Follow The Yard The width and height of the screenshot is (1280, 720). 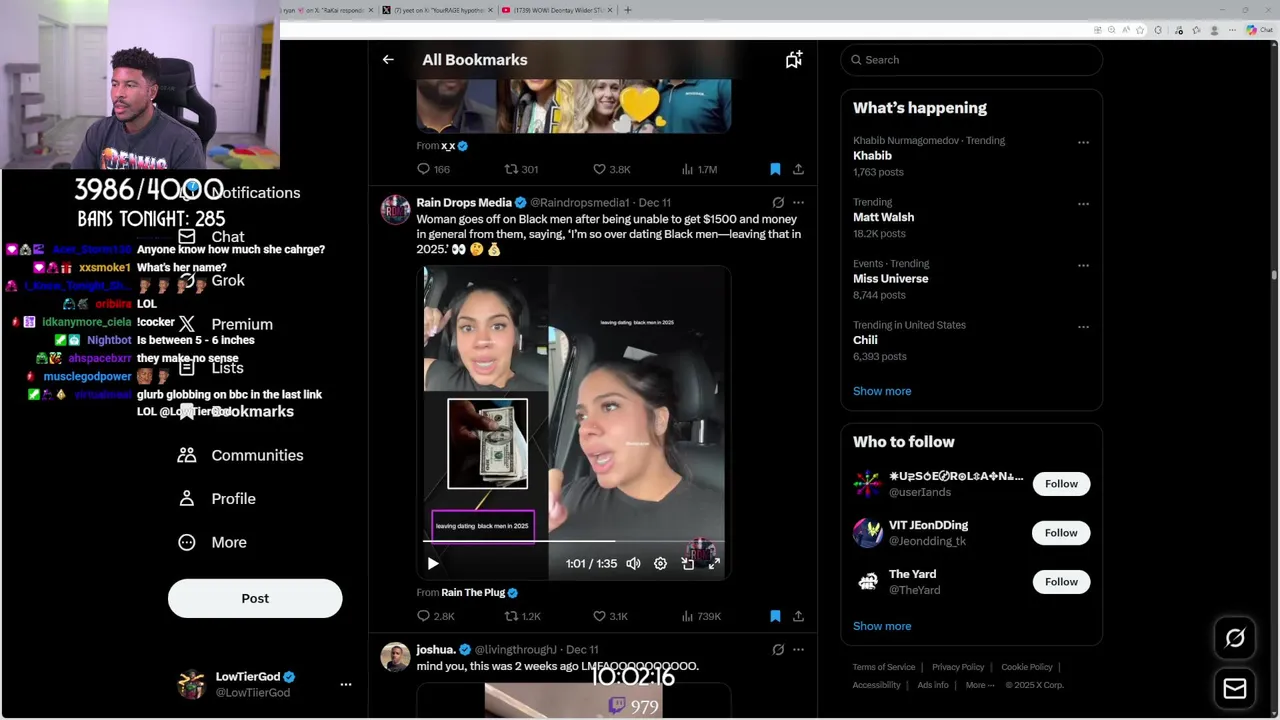tap(1061, 582)
